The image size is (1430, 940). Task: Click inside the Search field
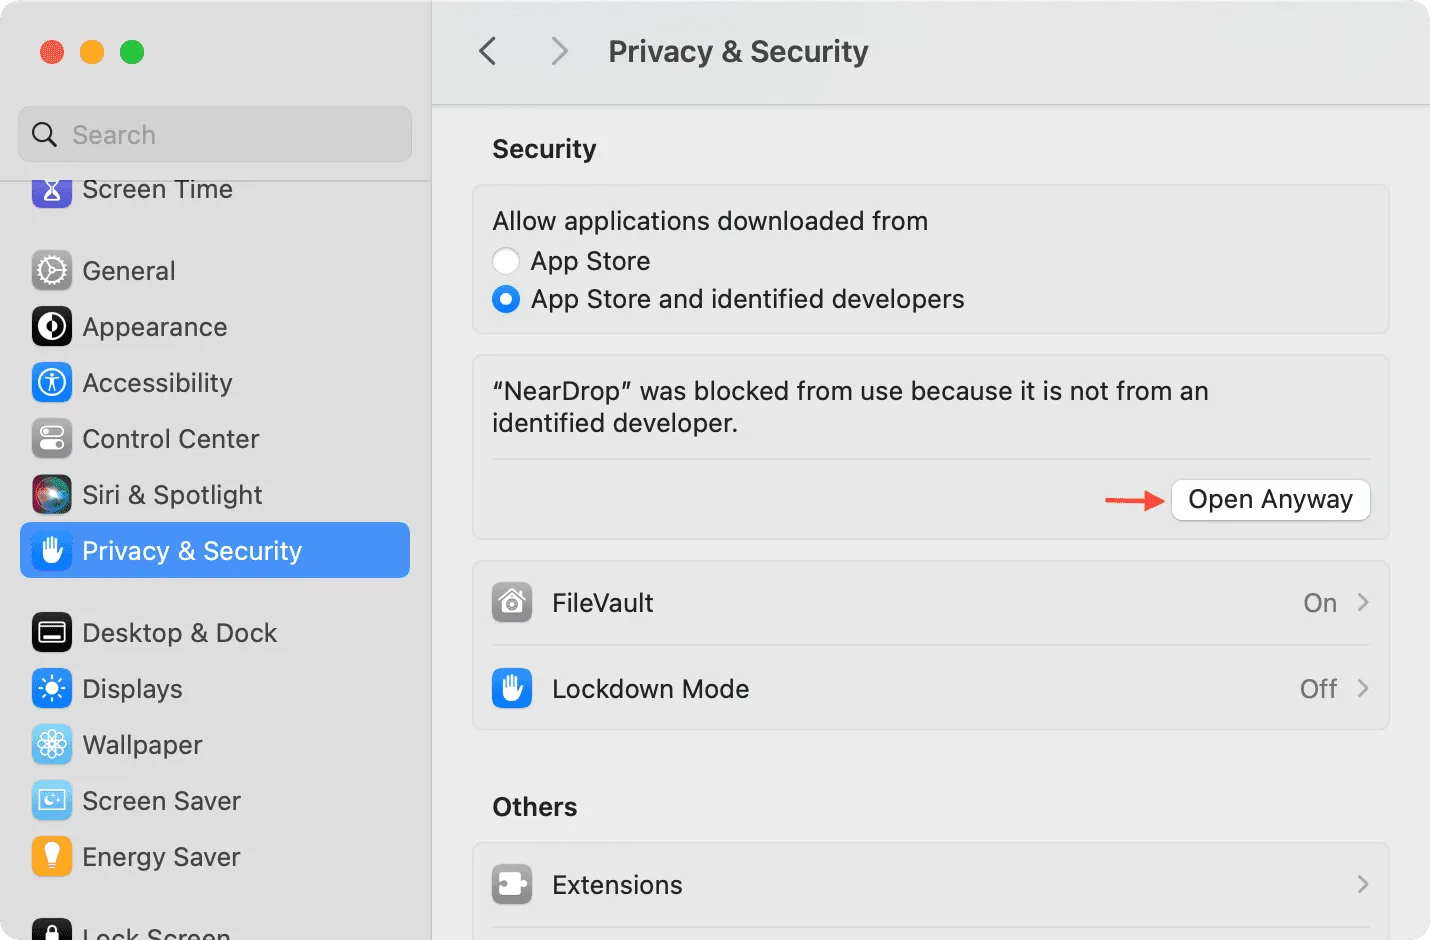[215, 134]
